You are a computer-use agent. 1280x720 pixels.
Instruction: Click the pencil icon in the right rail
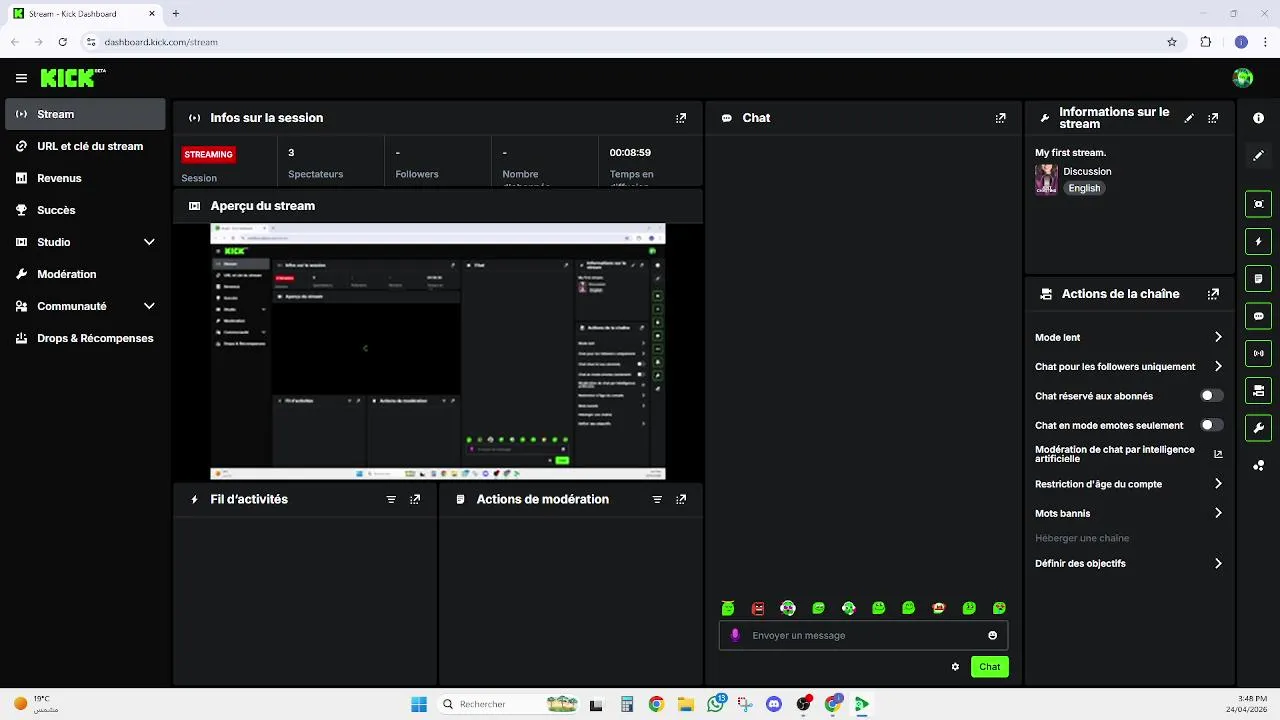coord(1258,155)
